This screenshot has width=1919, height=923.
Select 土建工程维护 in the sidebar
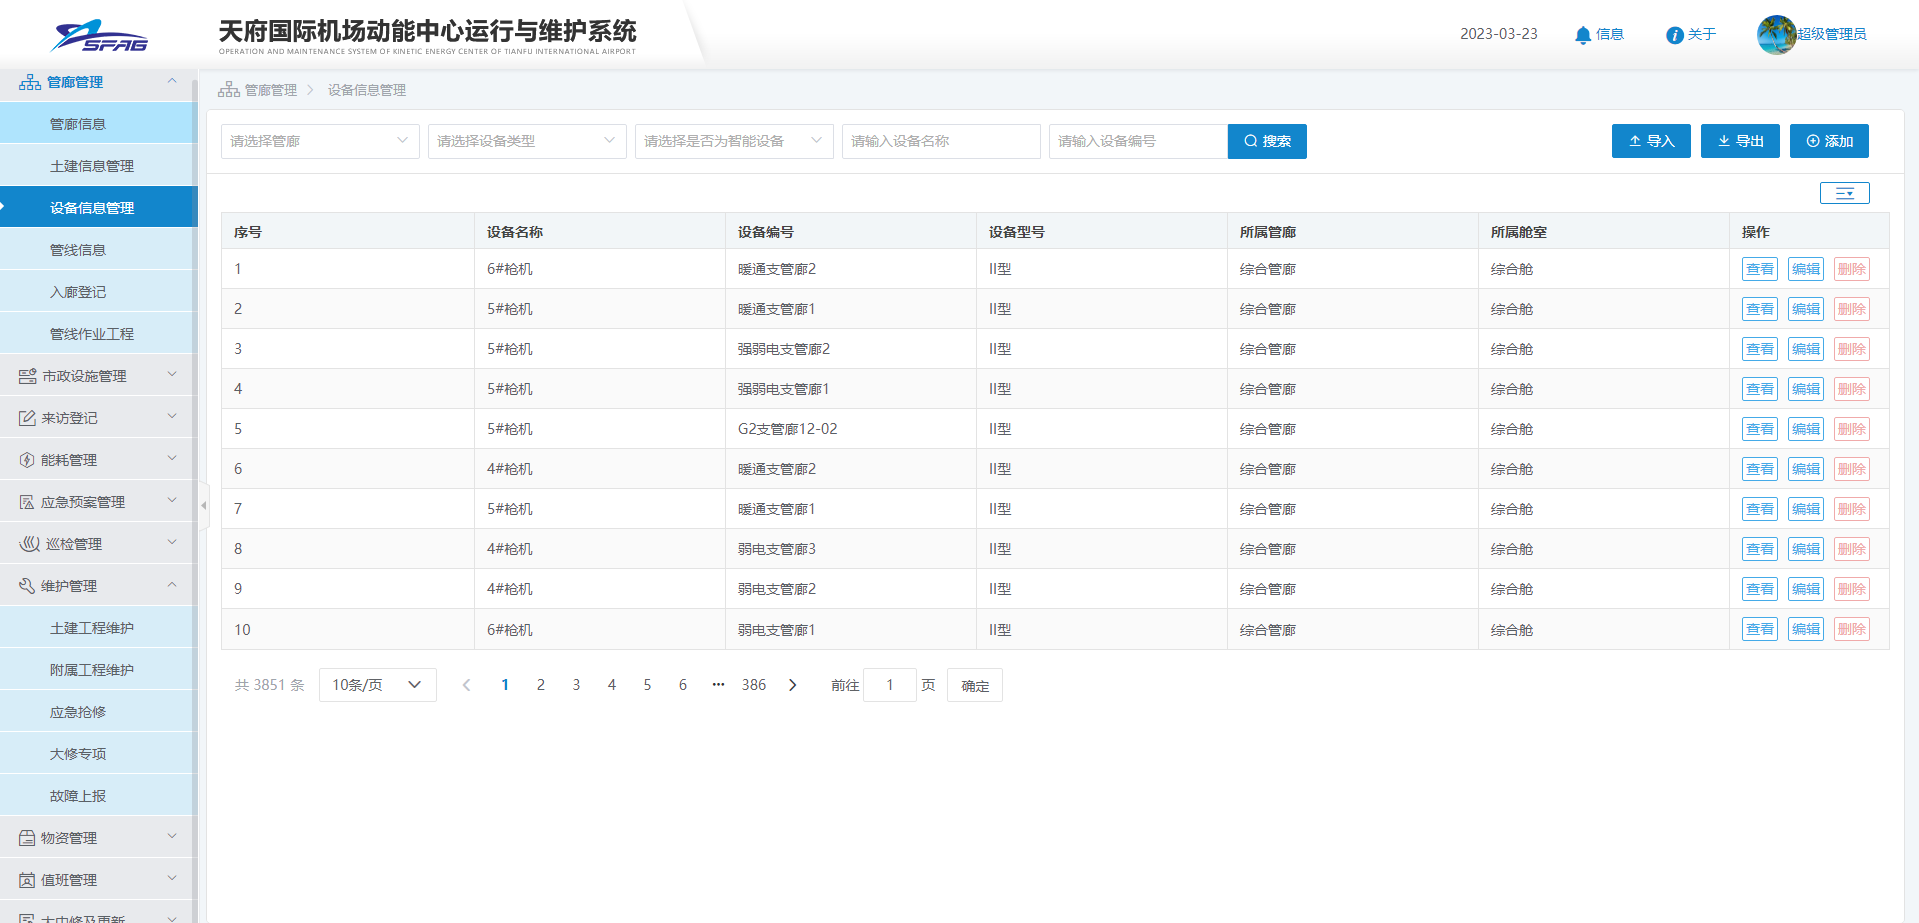[92, 628]
